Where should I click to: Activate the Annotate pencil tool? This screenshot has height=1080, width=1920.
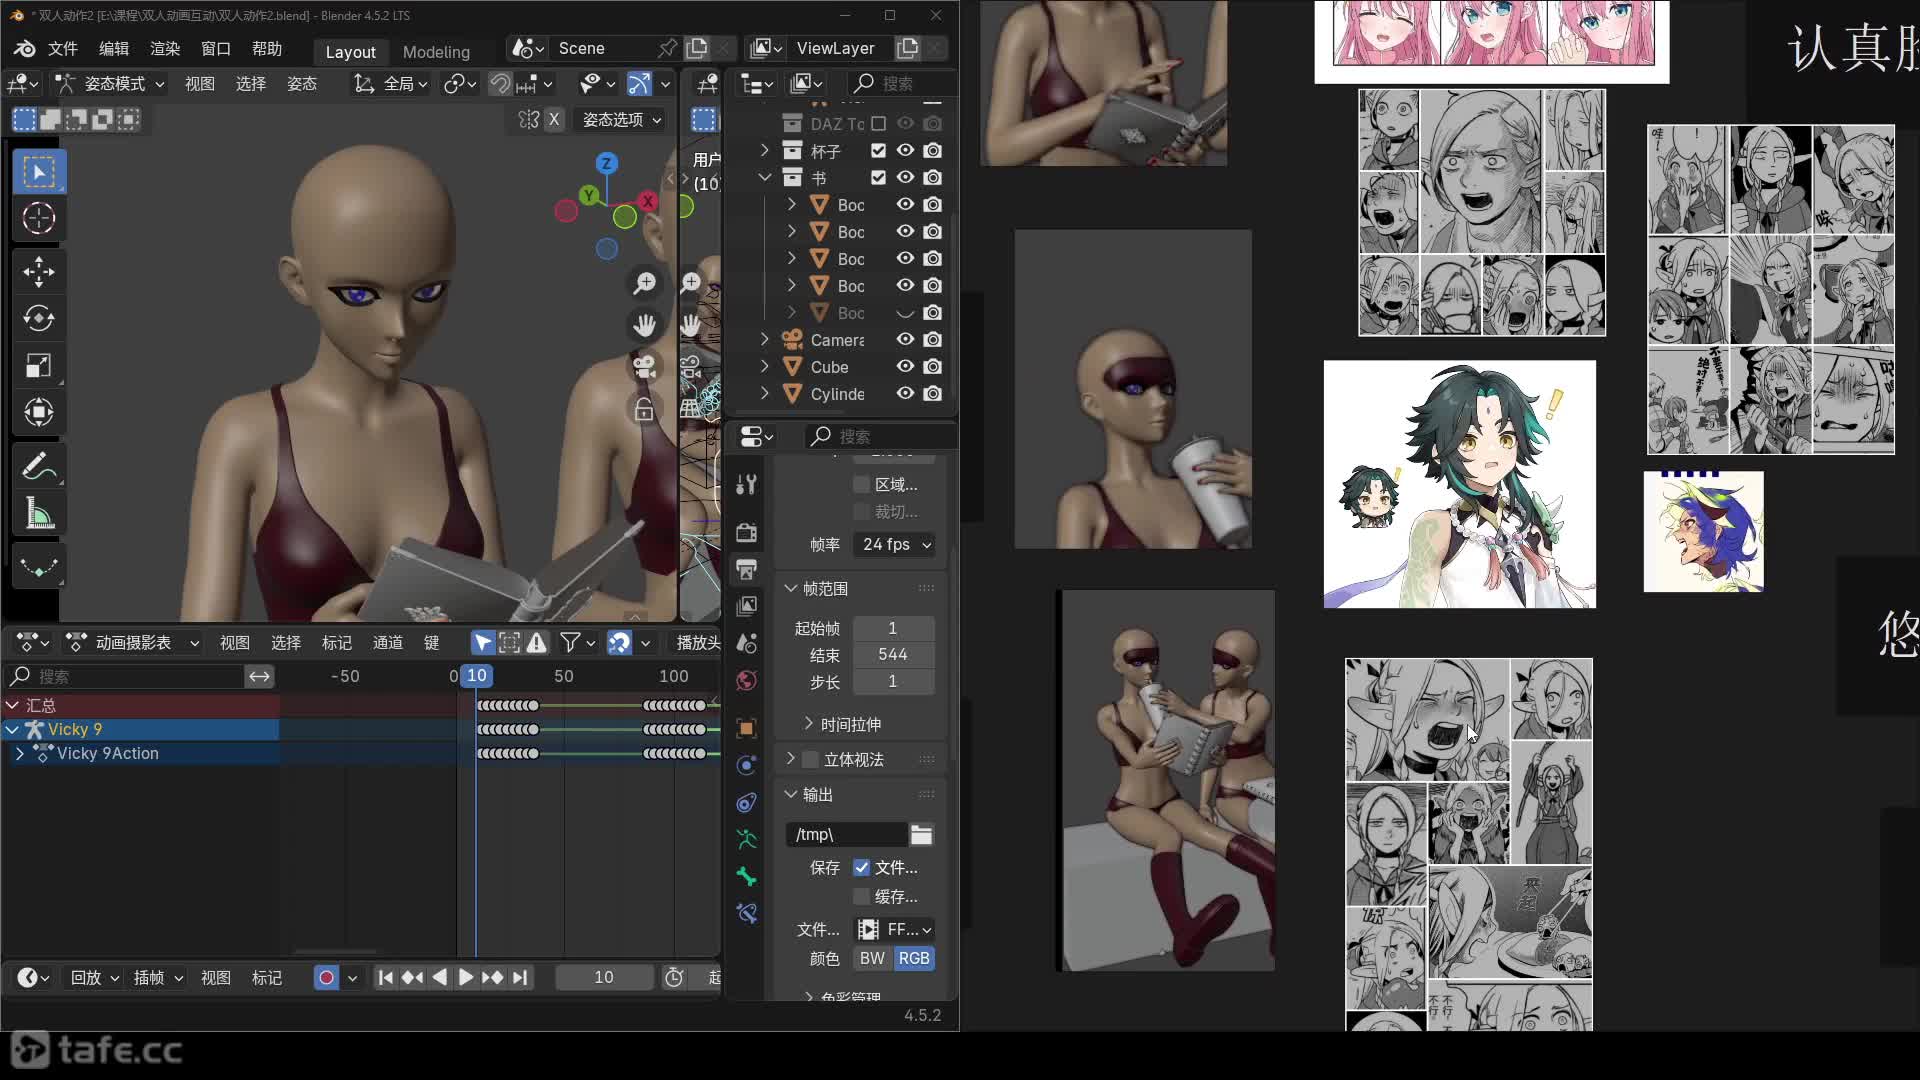point(38,466)
